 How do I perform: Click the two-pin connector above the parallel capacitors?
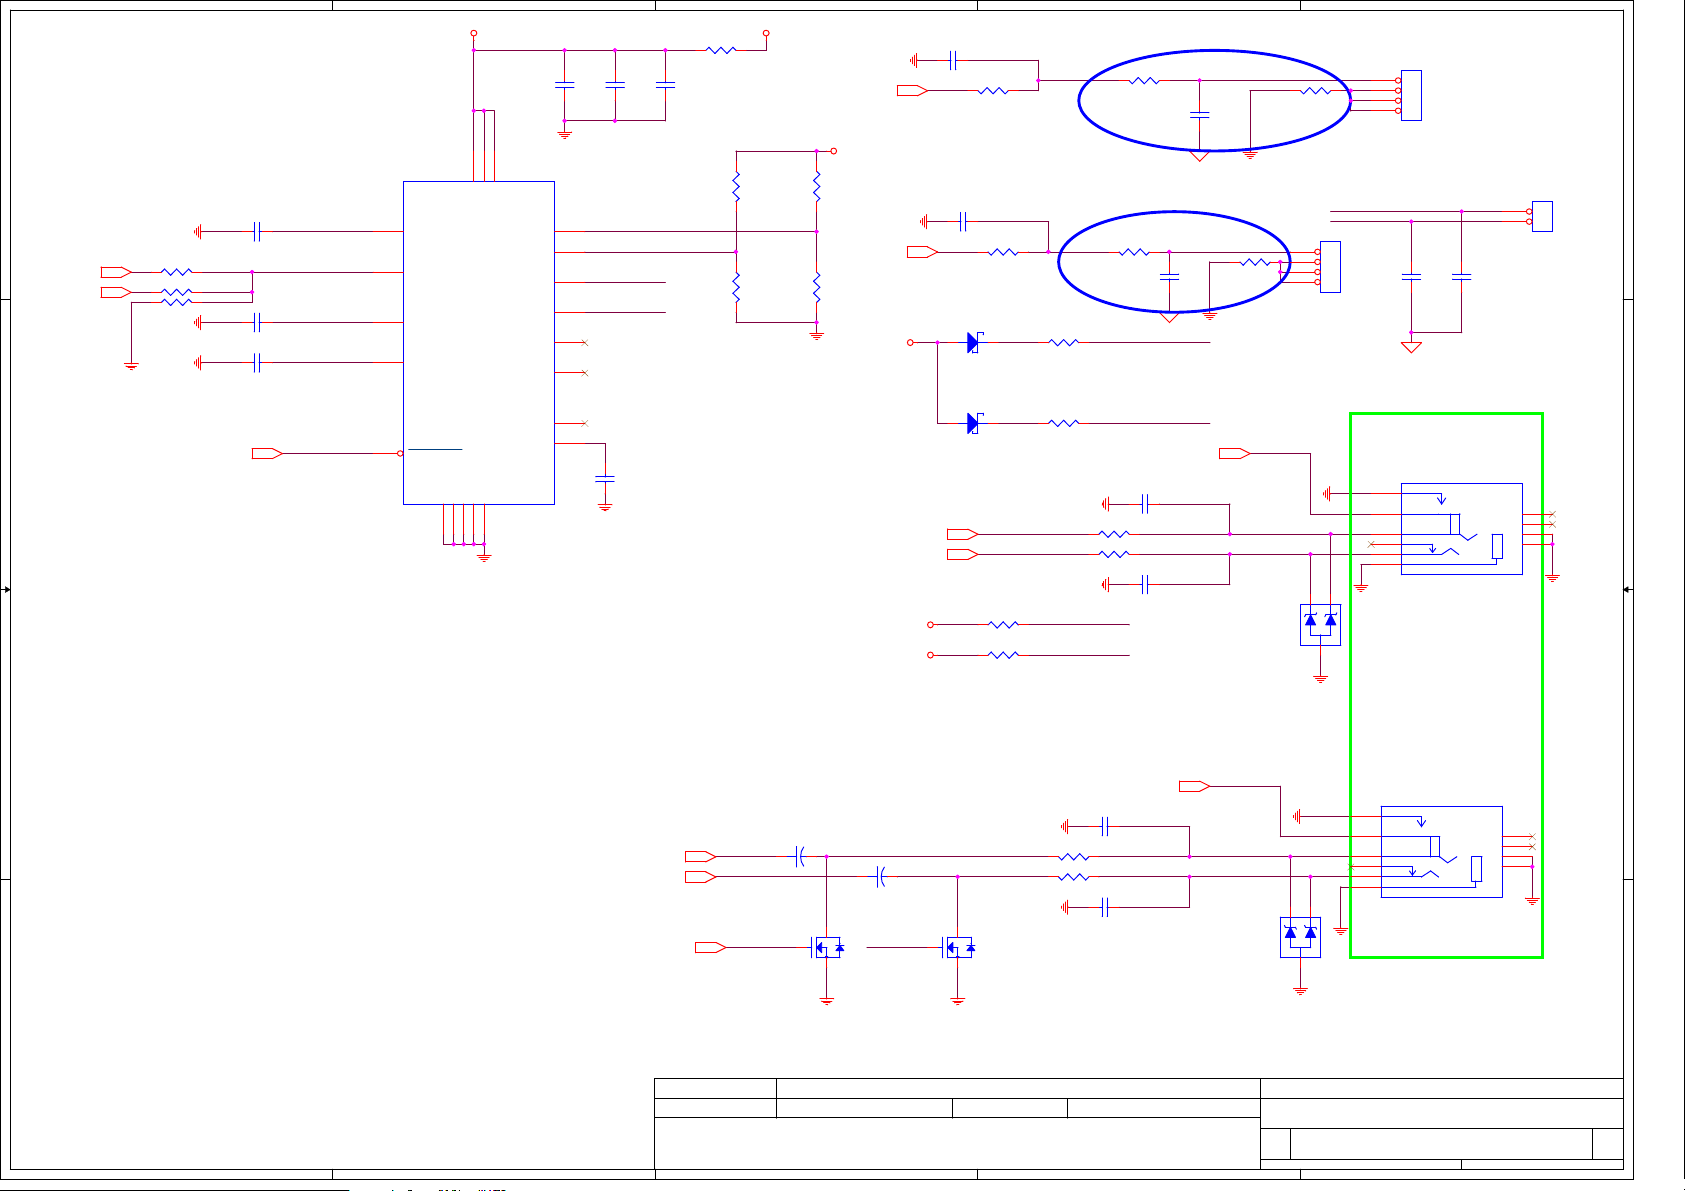(1542, 216)
